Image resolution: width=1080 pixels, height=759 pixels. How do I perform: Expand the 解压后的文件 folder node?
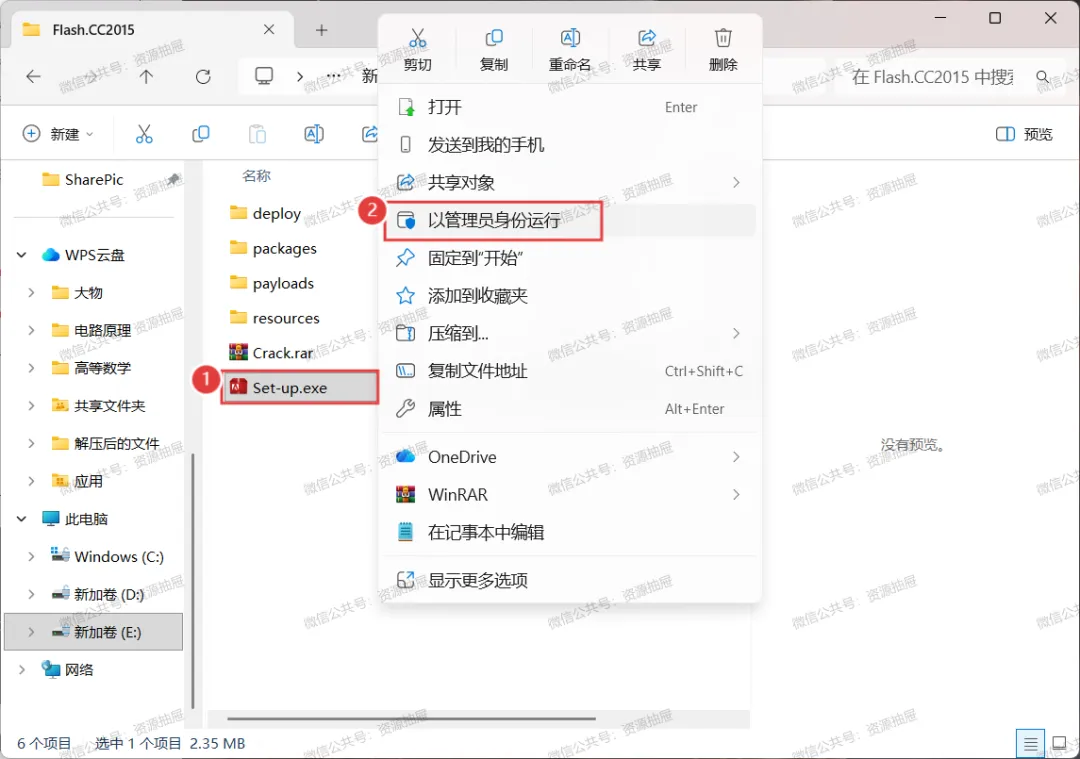pos(31,444)
